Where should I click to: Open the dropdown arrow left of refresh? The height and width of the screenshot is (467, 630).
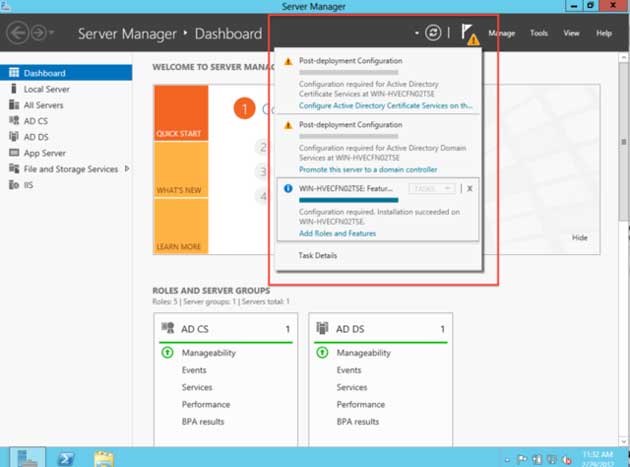pos(415,33)
